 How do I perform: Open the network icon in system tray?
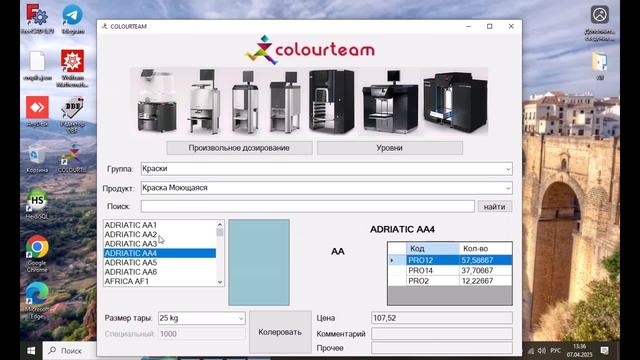coord(531,351)
